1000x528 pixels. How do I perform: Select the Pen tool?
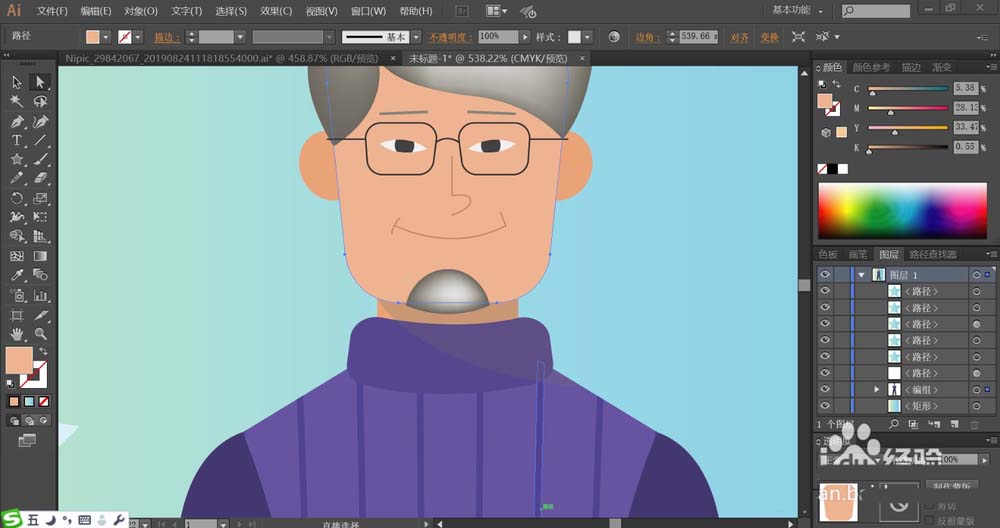(17, 121)
